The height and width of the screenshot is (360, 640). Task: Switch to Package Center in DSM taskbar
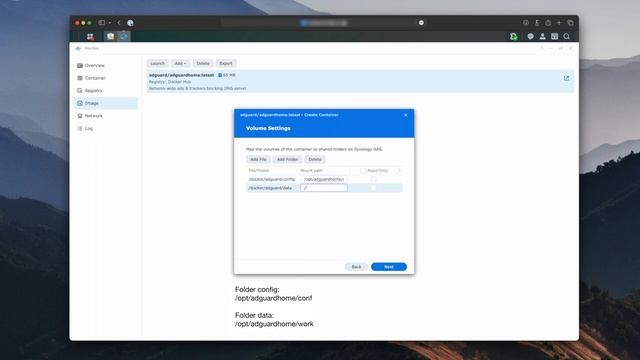click(110, 36)
